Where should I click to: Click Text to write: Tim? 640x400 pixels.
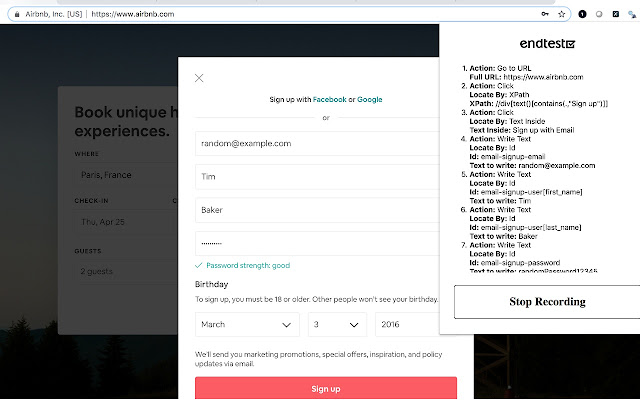500,201
